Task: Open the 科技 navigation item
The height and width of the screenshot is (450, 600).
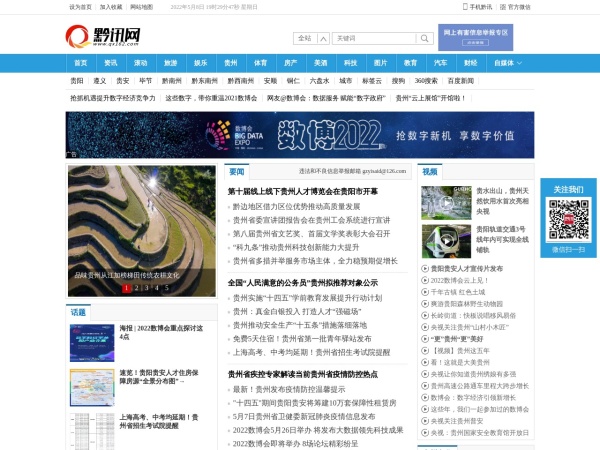Action: coord(351,63)
